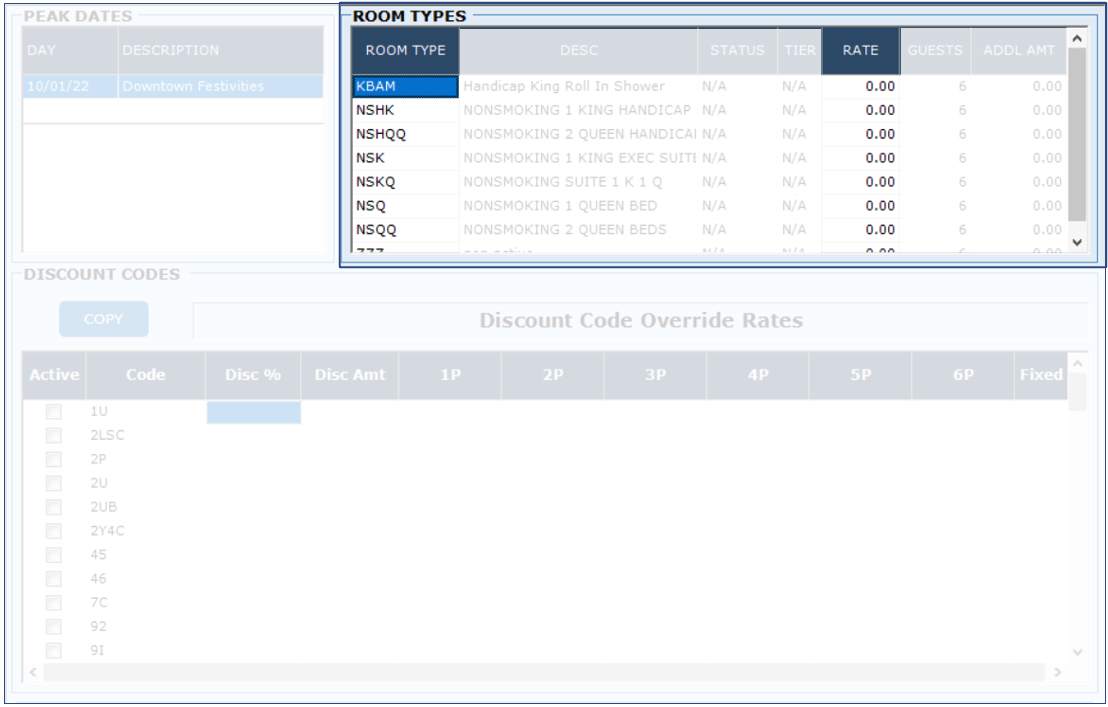Click the Disc % cell for code 1U
Screen dimensions: 1108x707
point(253,412)
